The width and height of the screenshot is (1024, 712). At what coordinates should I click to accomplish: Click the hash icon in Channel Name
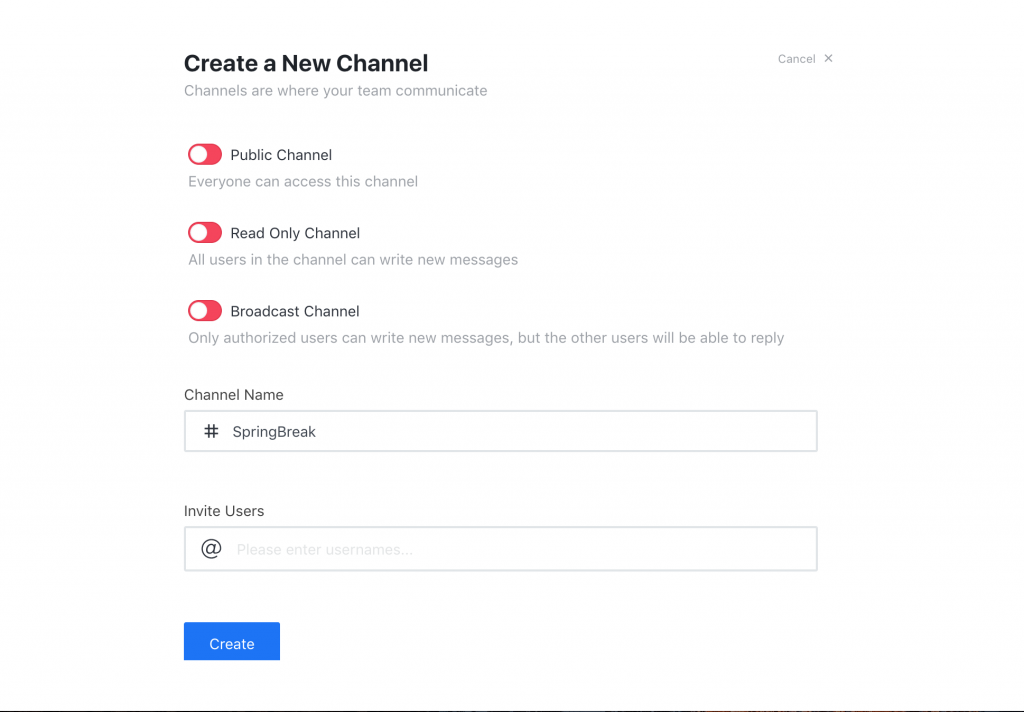[x=211, y=431]
